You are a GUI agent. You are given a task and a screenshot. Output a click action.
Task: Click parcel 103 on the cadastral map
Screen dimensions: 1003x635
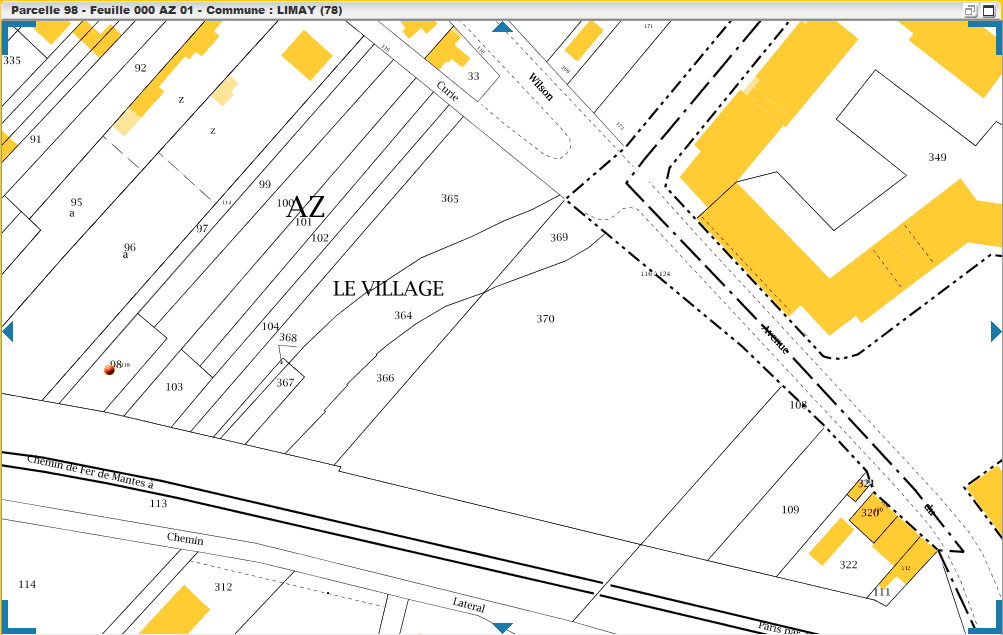(x=174, y=387)
